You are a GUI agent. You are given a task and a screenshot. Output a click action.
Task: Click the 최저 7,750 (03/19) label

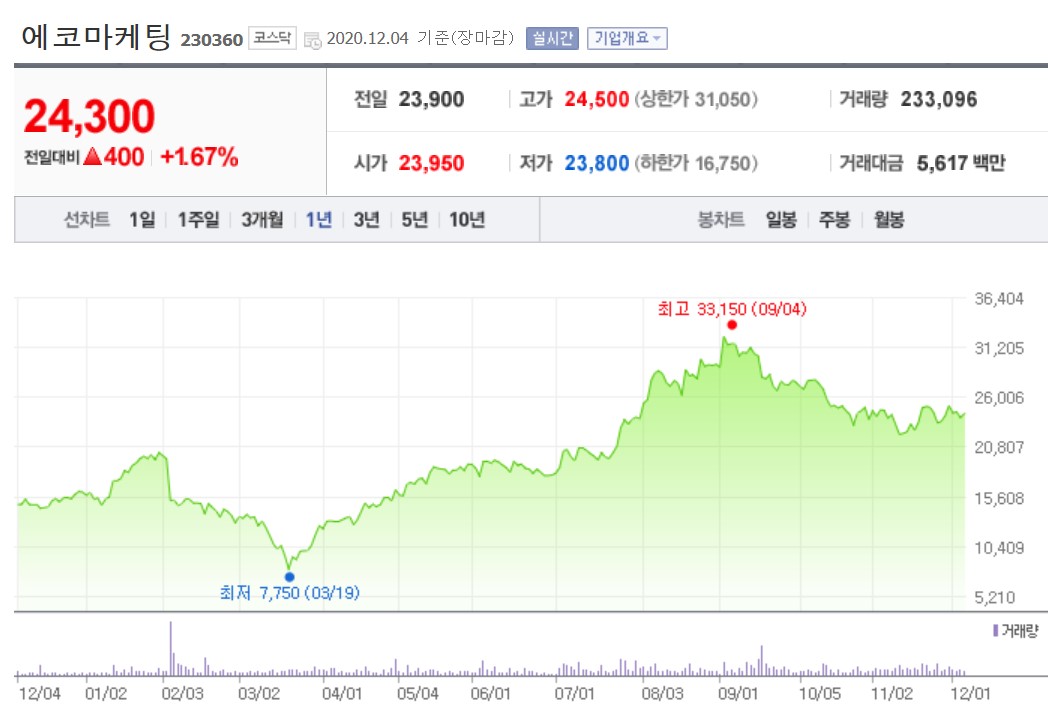click(289, 593)
